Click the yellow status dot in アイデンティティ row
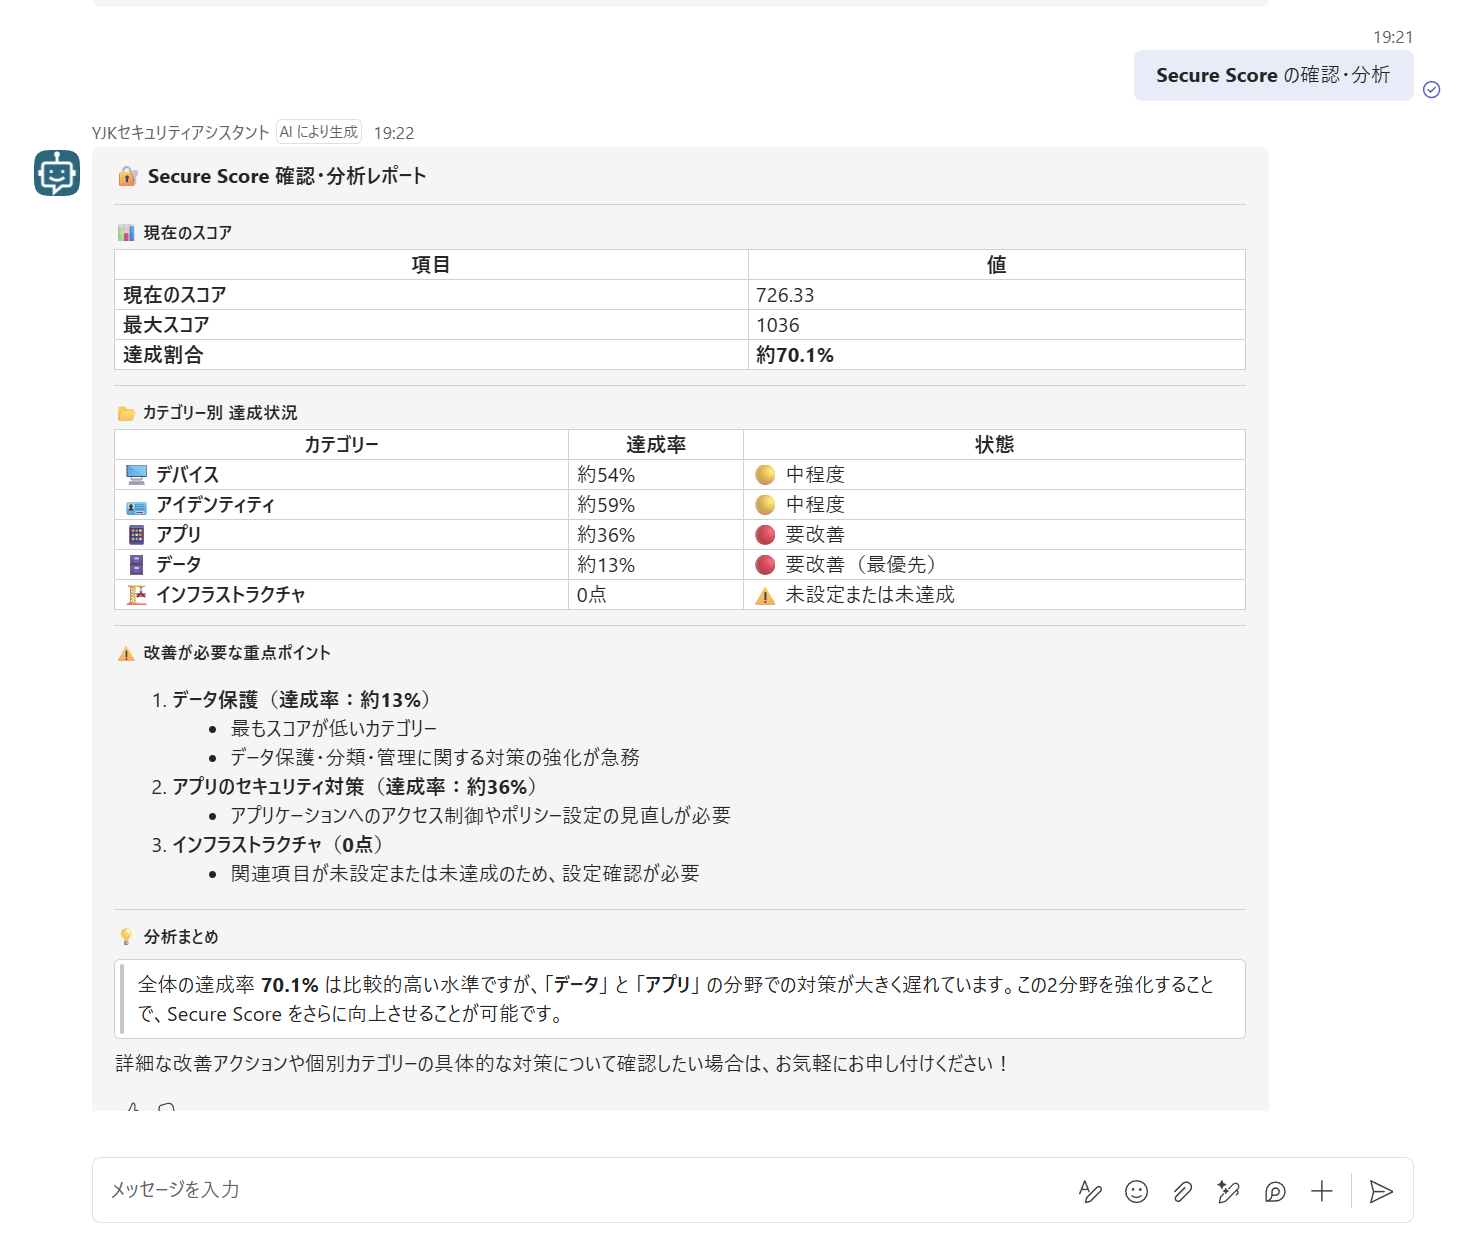The image size is (1478, 1248). point(765,505)
